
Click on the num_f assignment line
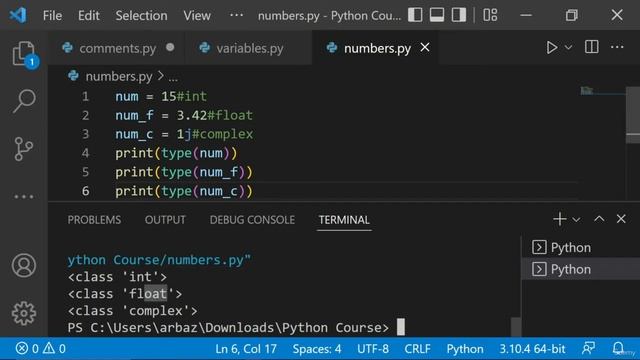coord(184,116)
